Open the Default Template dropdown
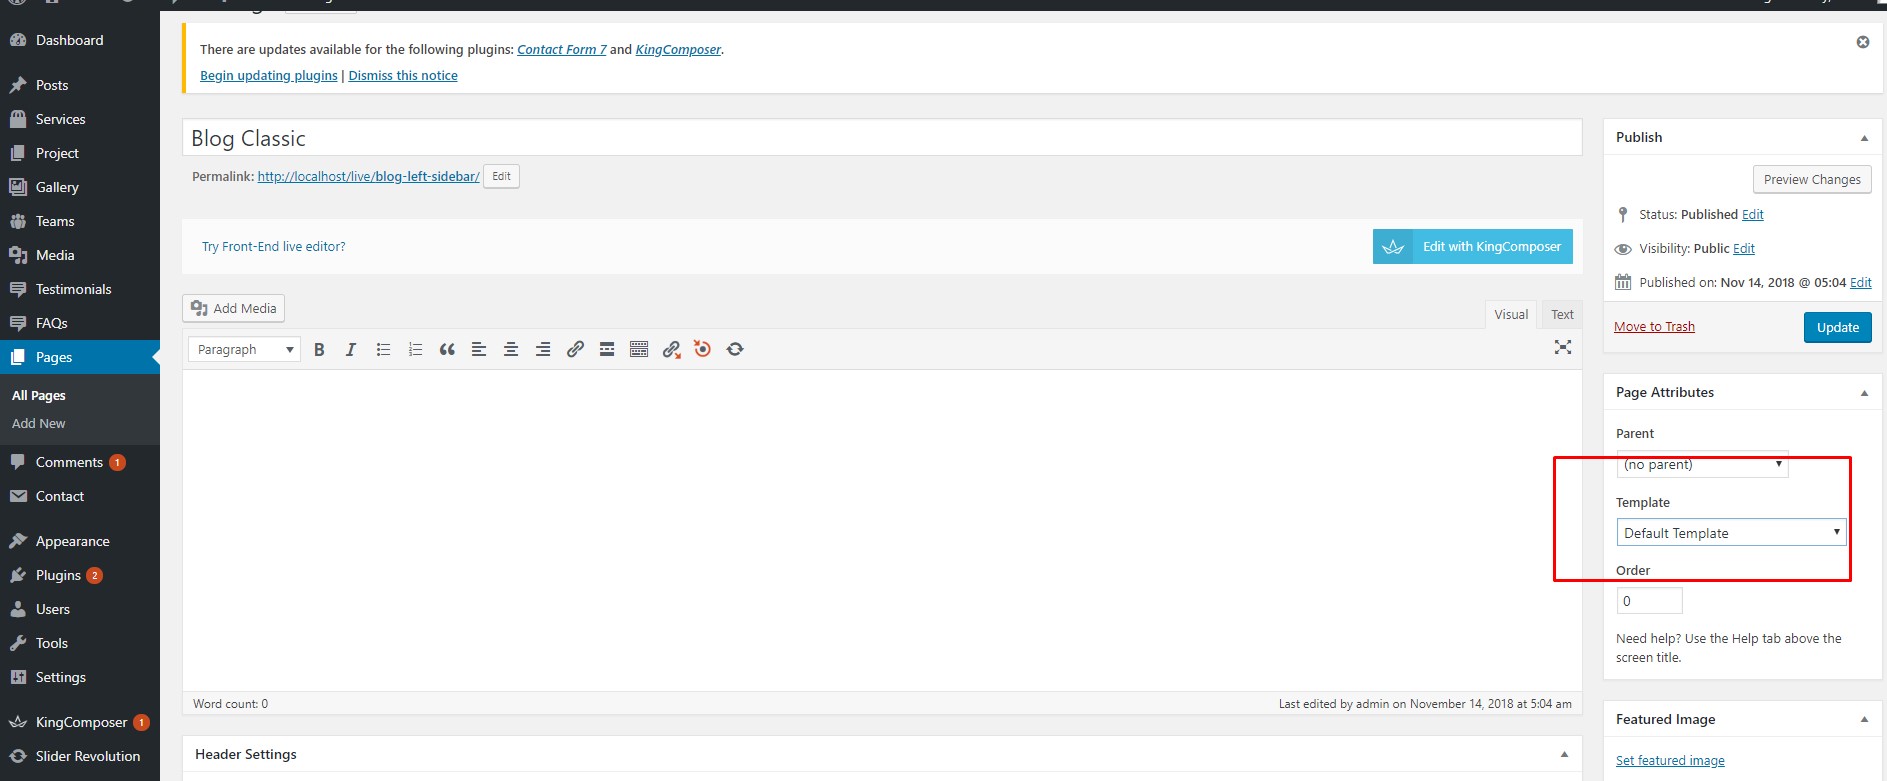 point(1730,533)
